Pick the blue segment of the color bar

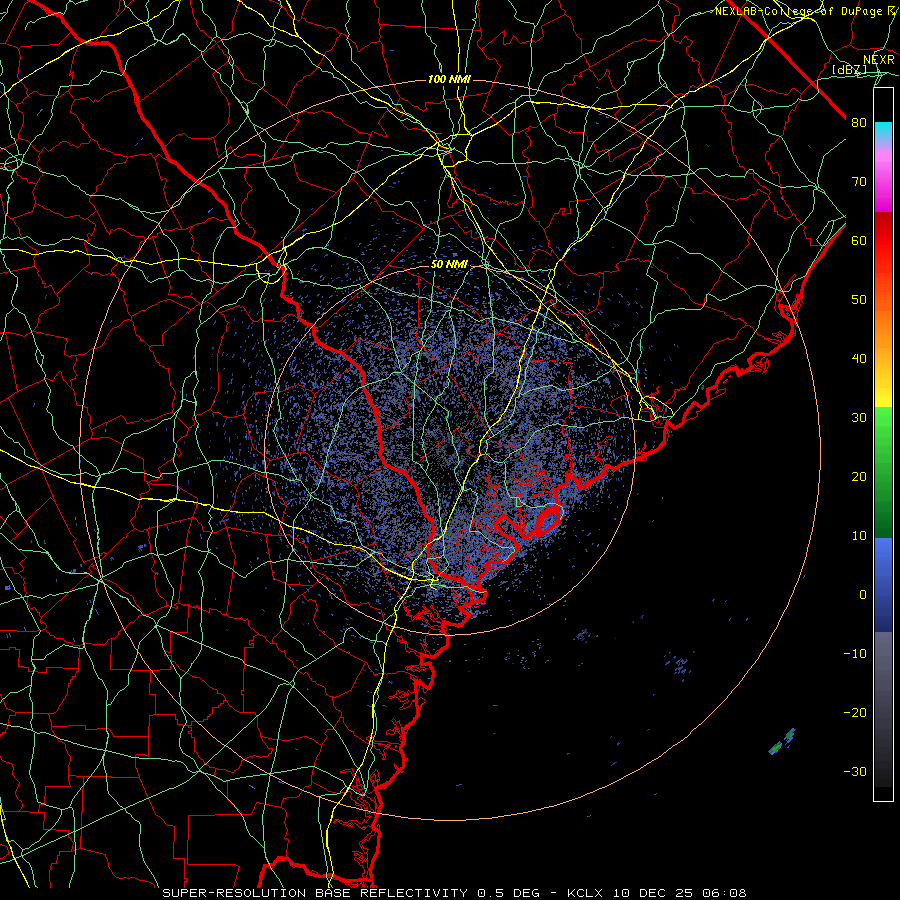click(883, 585)
